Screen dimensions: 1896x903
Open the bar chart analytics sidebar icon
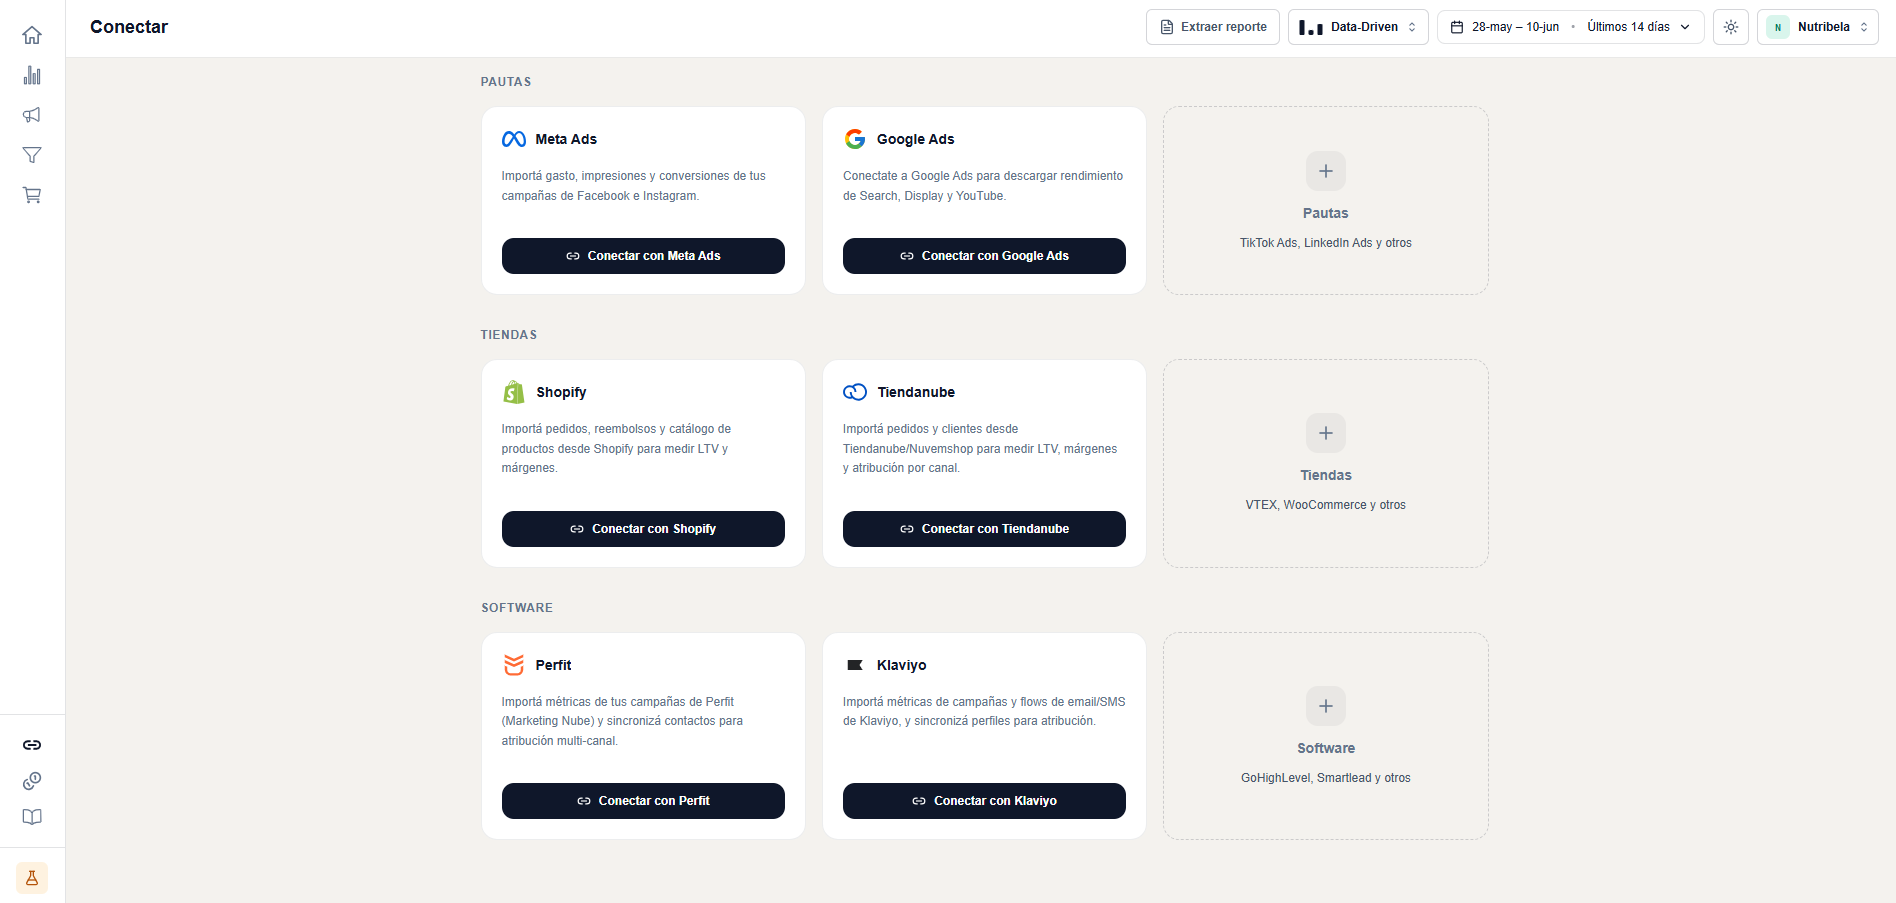32,75
